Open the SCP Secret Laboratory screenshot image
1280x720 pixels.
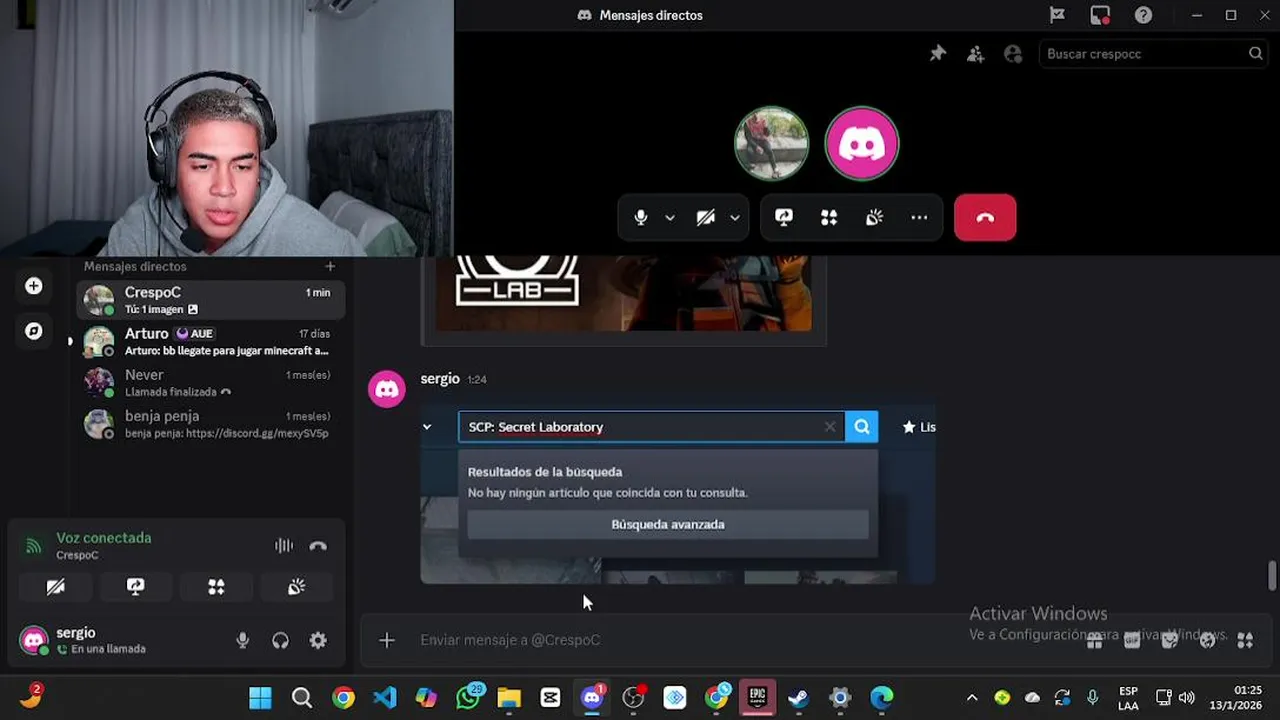coord(678,494)
